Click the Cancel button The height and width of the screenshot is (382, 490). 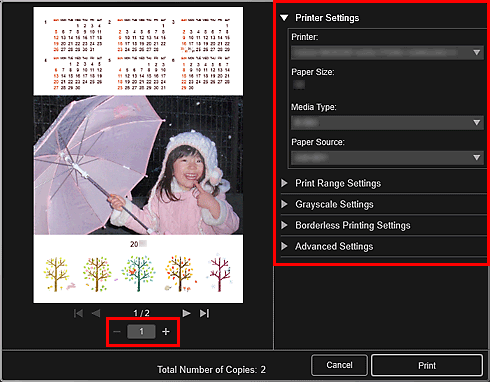[339, 365]
